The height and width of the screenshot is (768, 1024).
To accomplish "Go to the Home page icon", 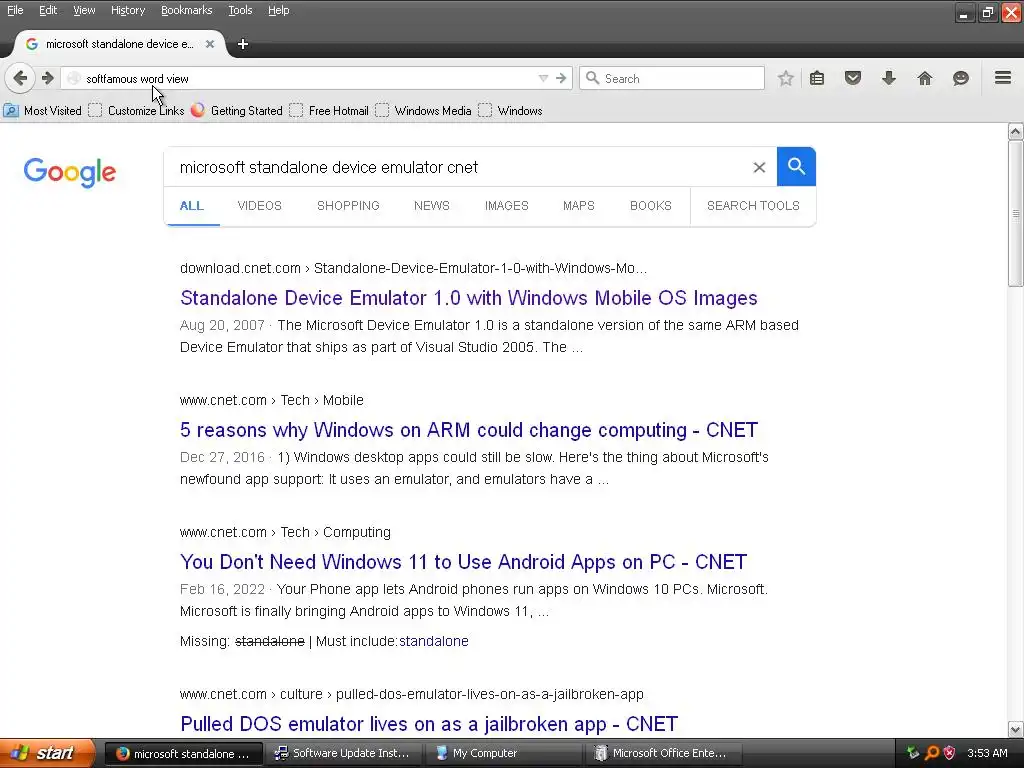I will point(925,78).
